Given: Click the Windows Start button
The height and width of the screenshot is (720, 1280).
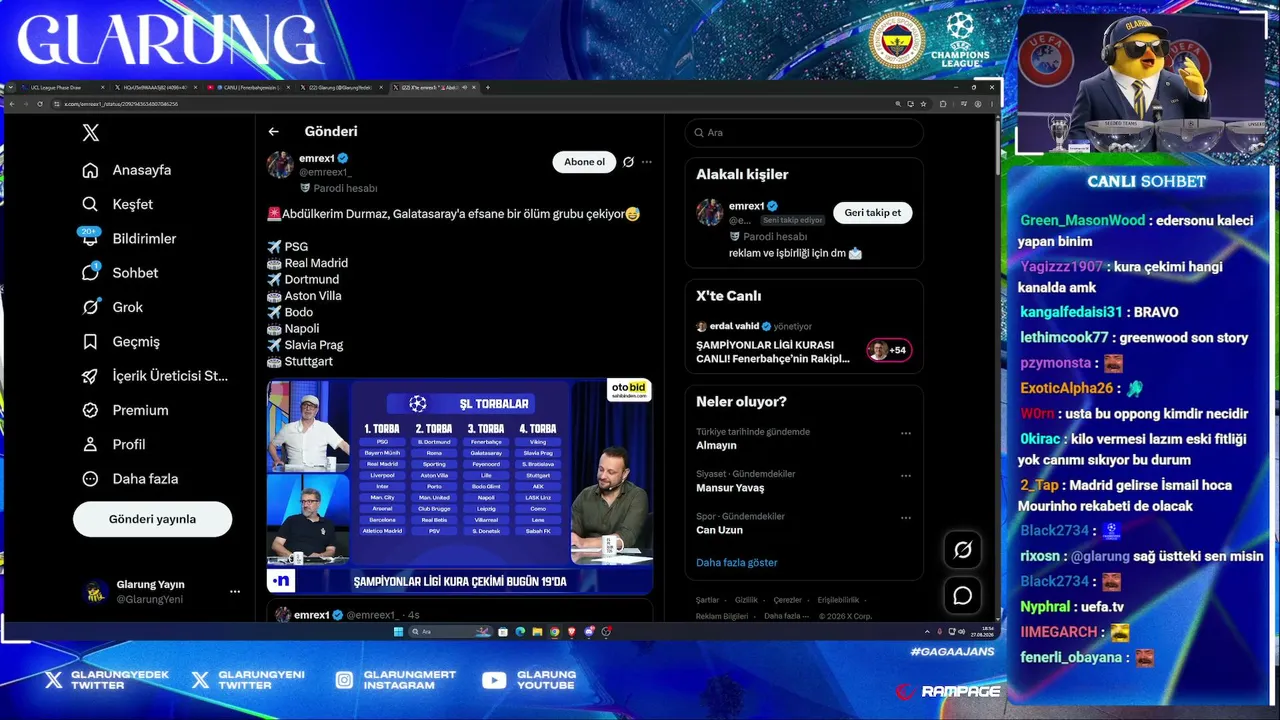Looking at the screenshot, I should pos(398,632).
